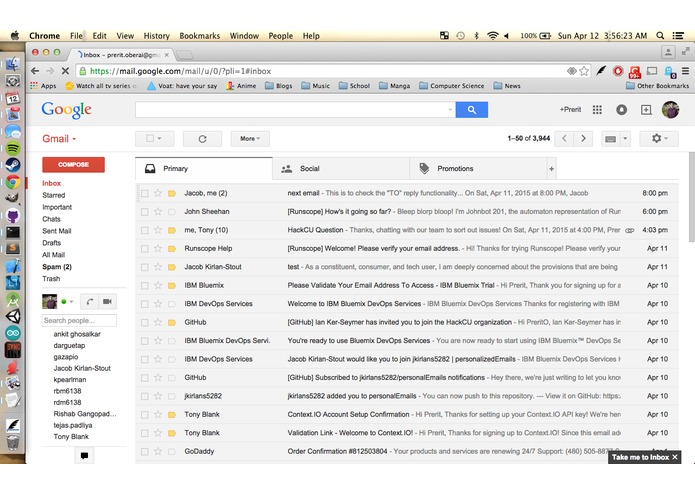This screenshot has height=494, width=695.
Task: Click the Spotlight search icon in menu bar
Action: 660,36
